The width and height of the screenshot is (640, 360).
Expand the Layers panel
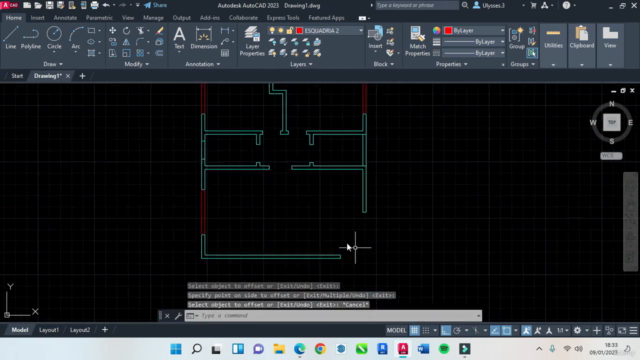pos(301,64)
